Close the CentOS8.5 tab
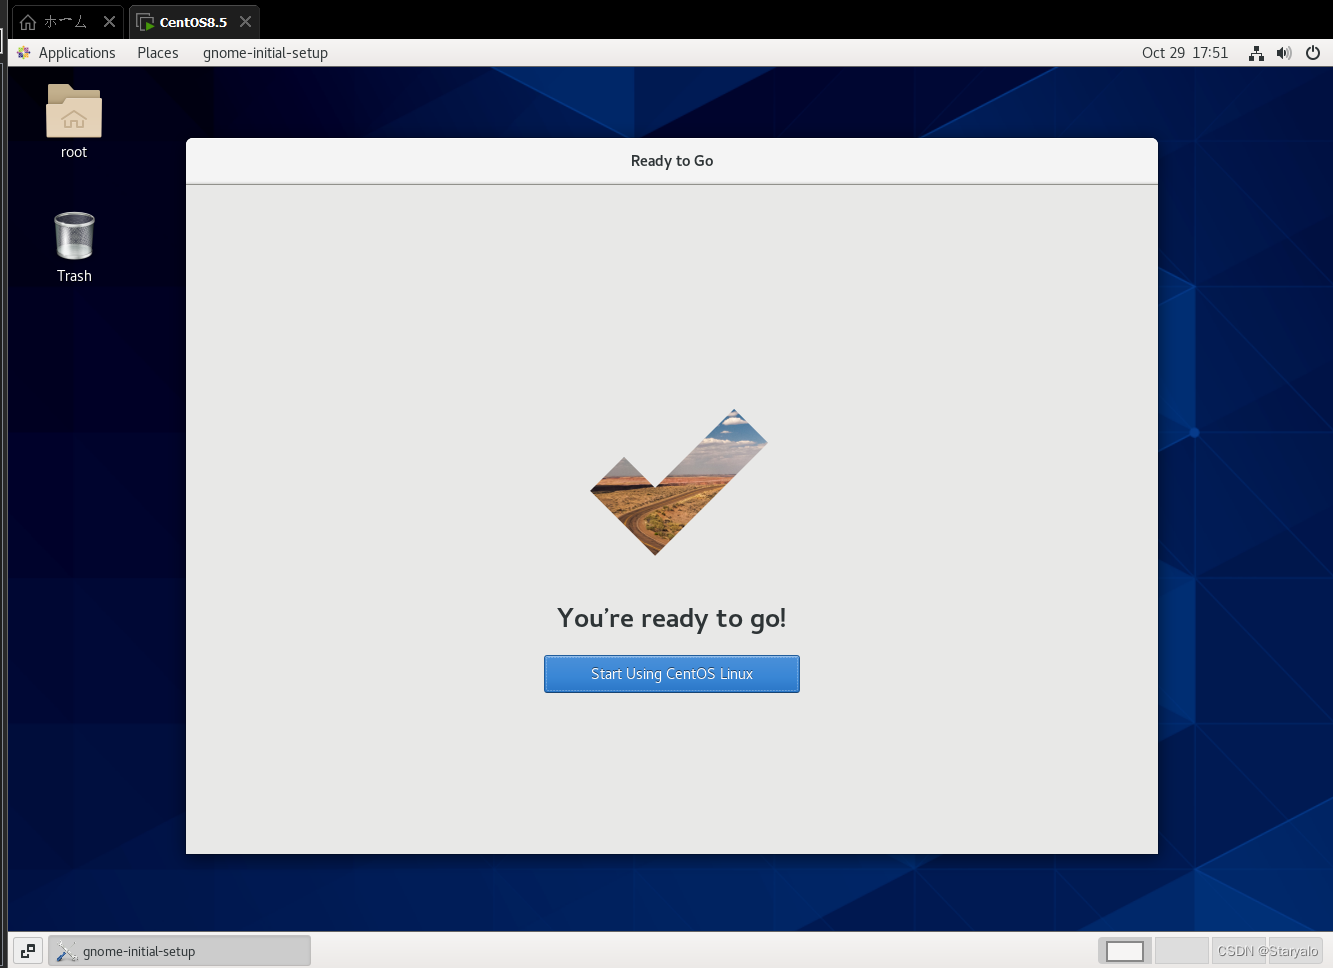 (245, 22)
